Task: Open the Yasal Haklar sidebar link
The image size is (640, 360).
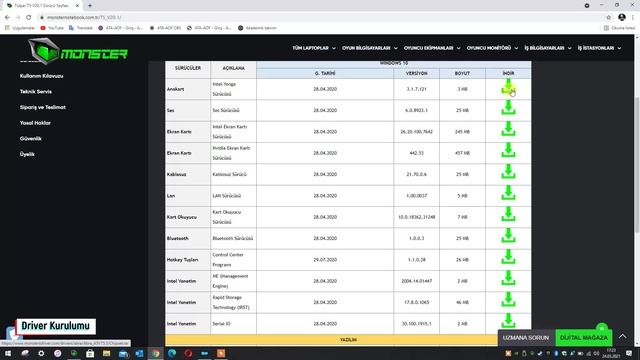Action: [35, 123]
